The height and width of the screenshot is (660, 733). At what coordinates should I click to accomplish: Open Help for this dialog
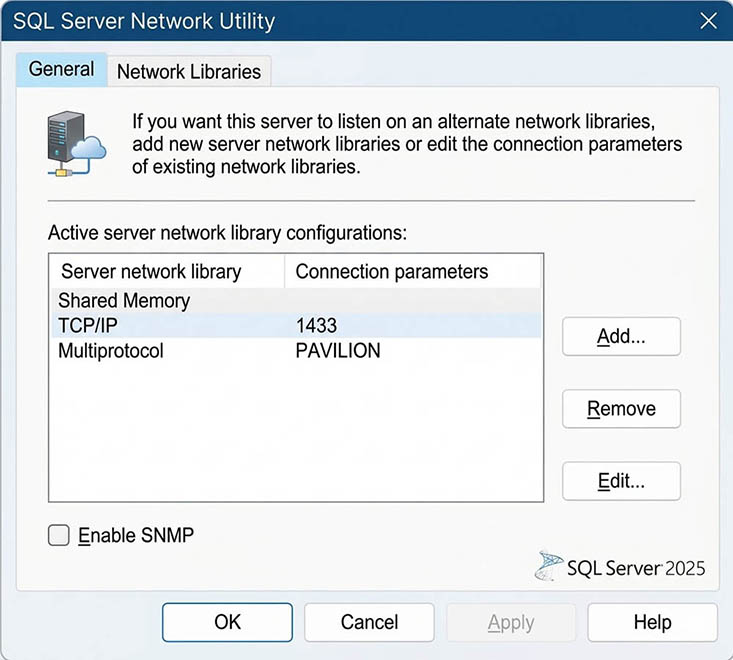(653, 622)
